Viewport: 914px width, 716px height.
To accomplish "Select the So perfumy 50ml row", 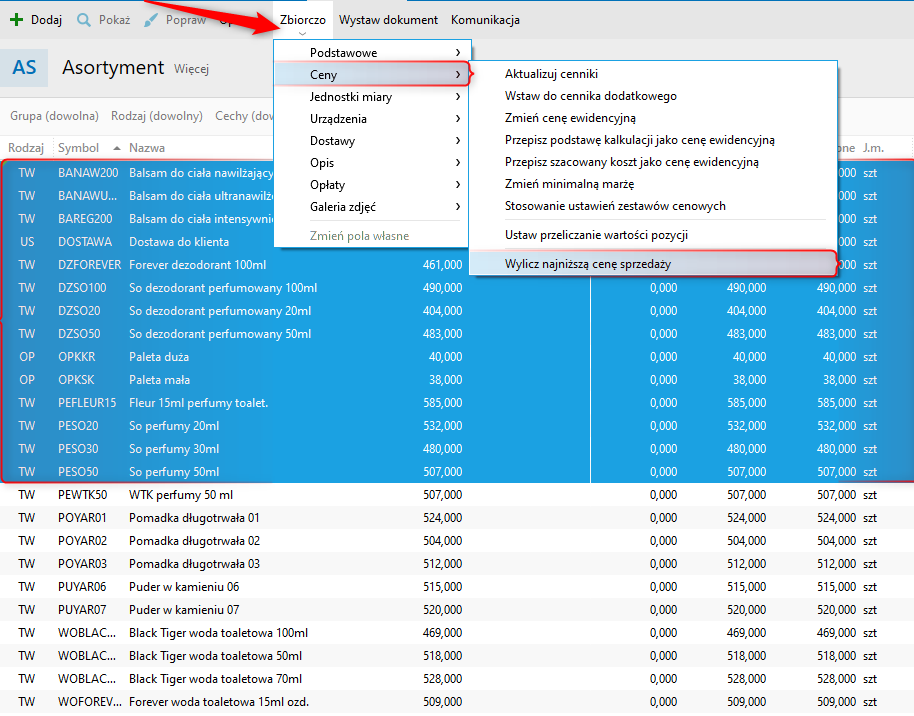I will pyautogui.click(x=457, y=472).
